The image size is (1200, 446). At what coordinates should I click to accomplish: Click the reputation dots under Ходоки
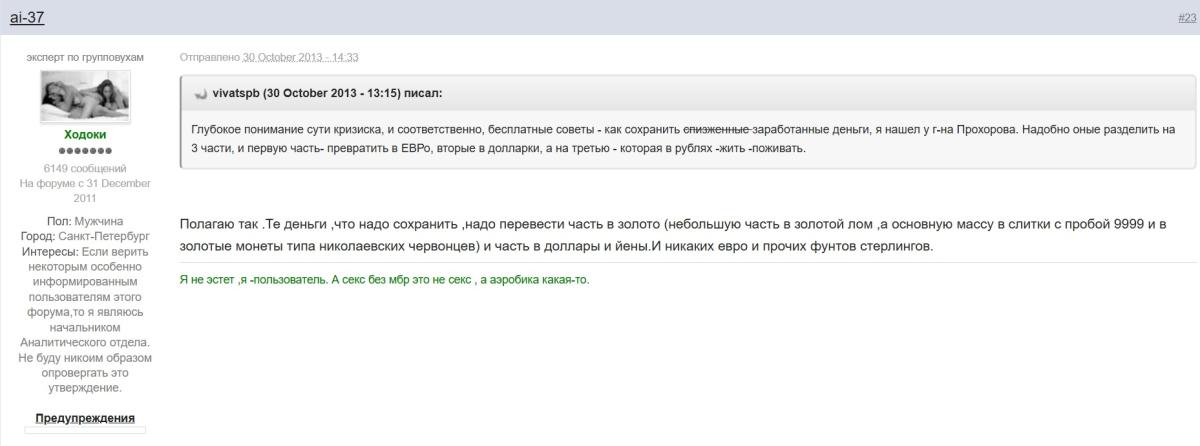tap(85, 151)
